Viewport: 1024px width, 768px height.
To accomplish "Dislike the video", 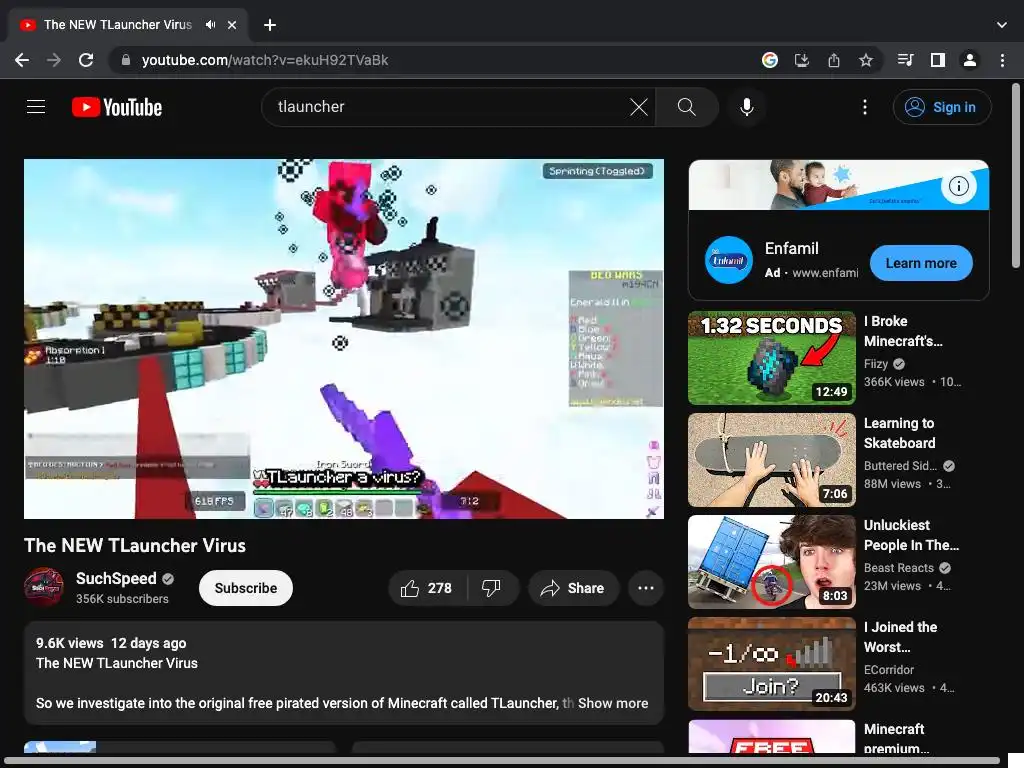I will pyautogui.click(x=491, y=588).
